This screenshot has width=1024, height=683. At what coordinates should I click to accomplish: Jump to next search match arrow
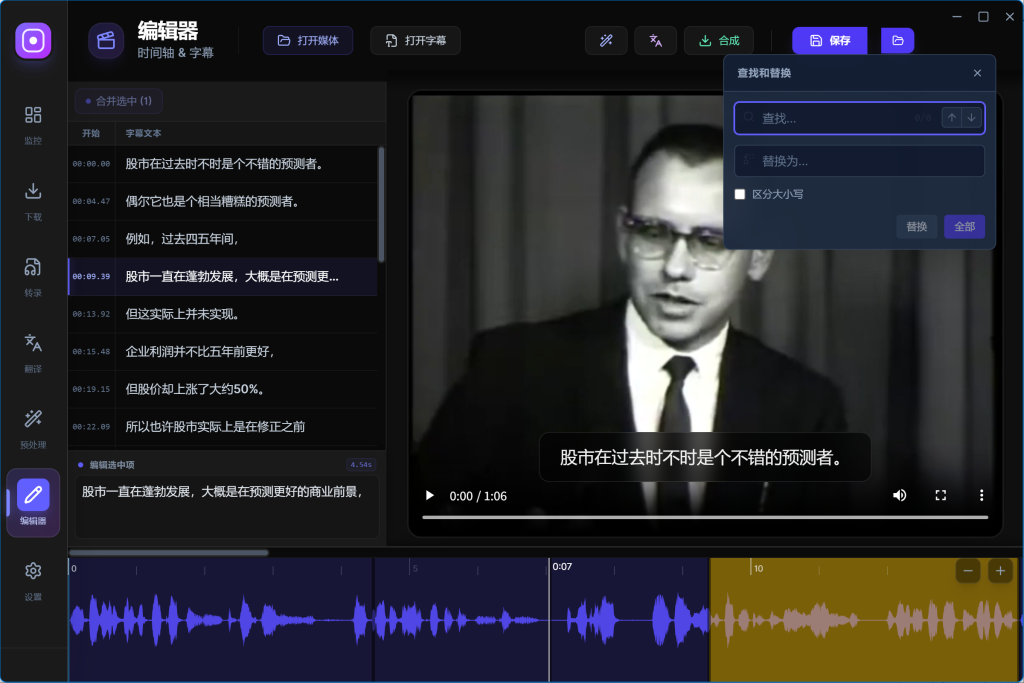[970, 117]
